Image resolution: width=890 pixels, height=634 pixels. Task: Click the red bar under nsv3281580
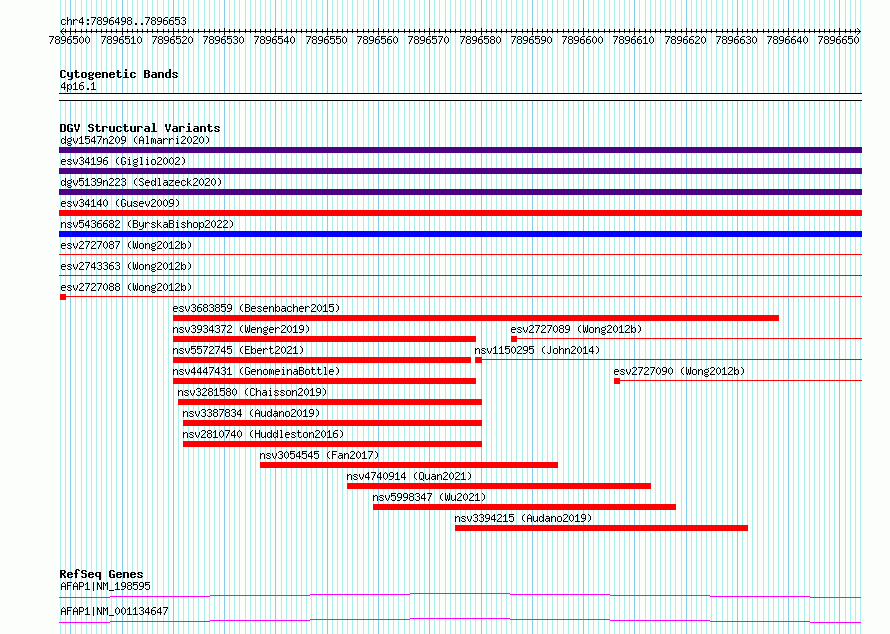pos(330,402)
